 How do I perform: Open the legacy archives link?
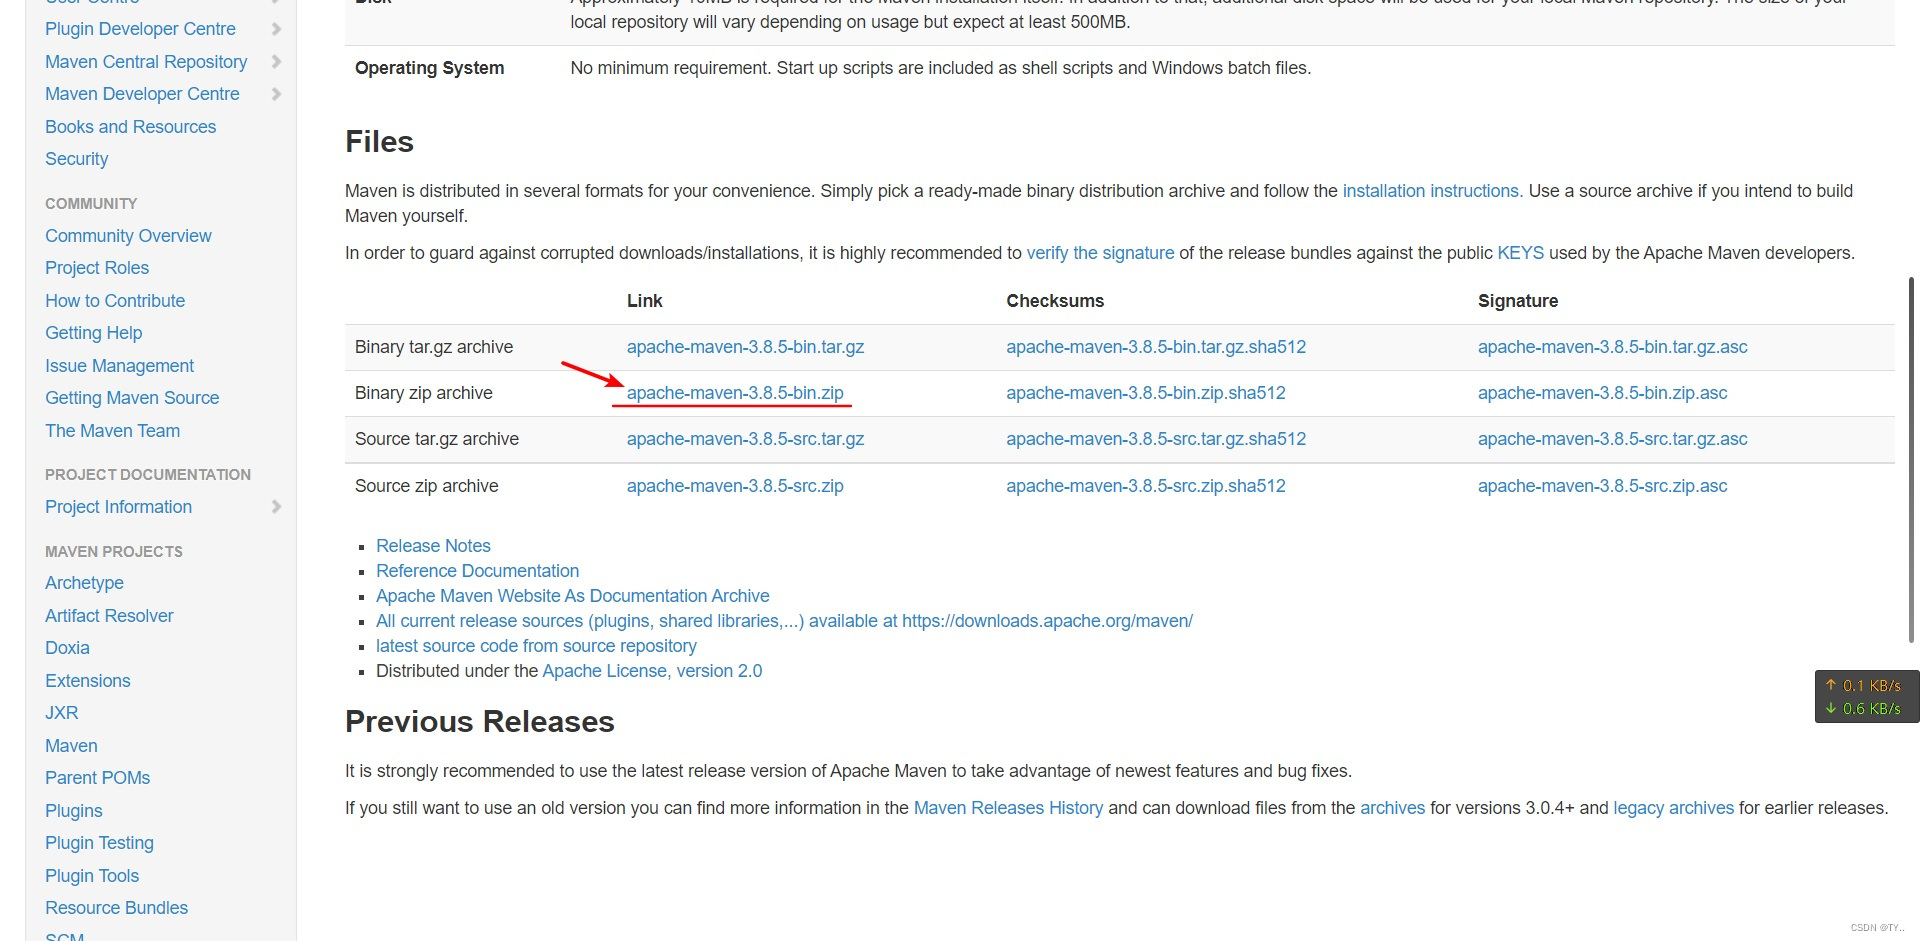click(x=1673, y=808)
